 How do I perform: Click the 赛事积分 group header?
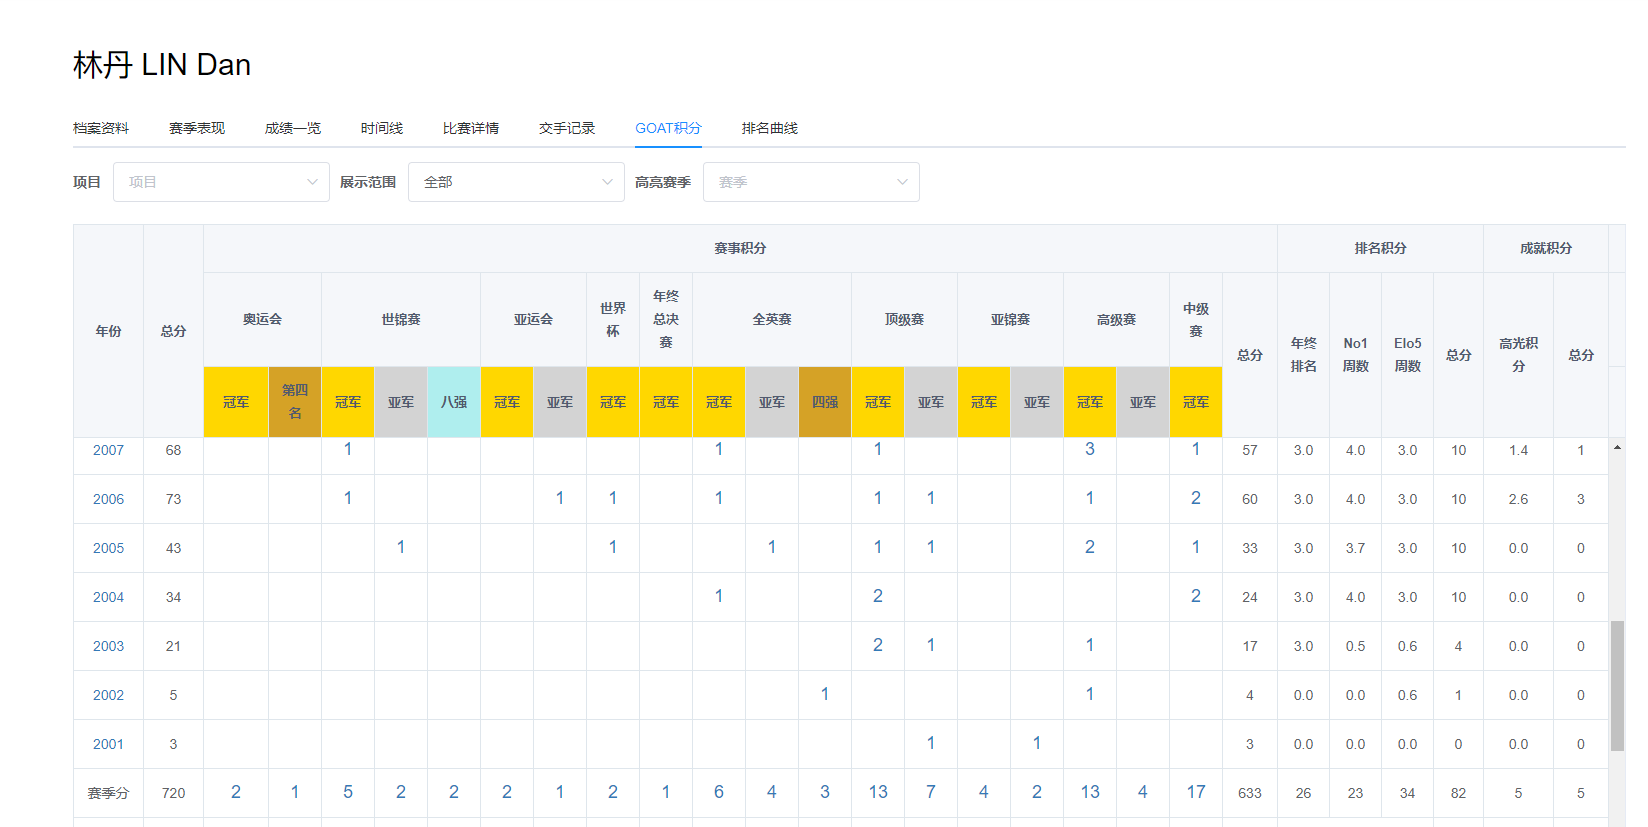(740, 248)
